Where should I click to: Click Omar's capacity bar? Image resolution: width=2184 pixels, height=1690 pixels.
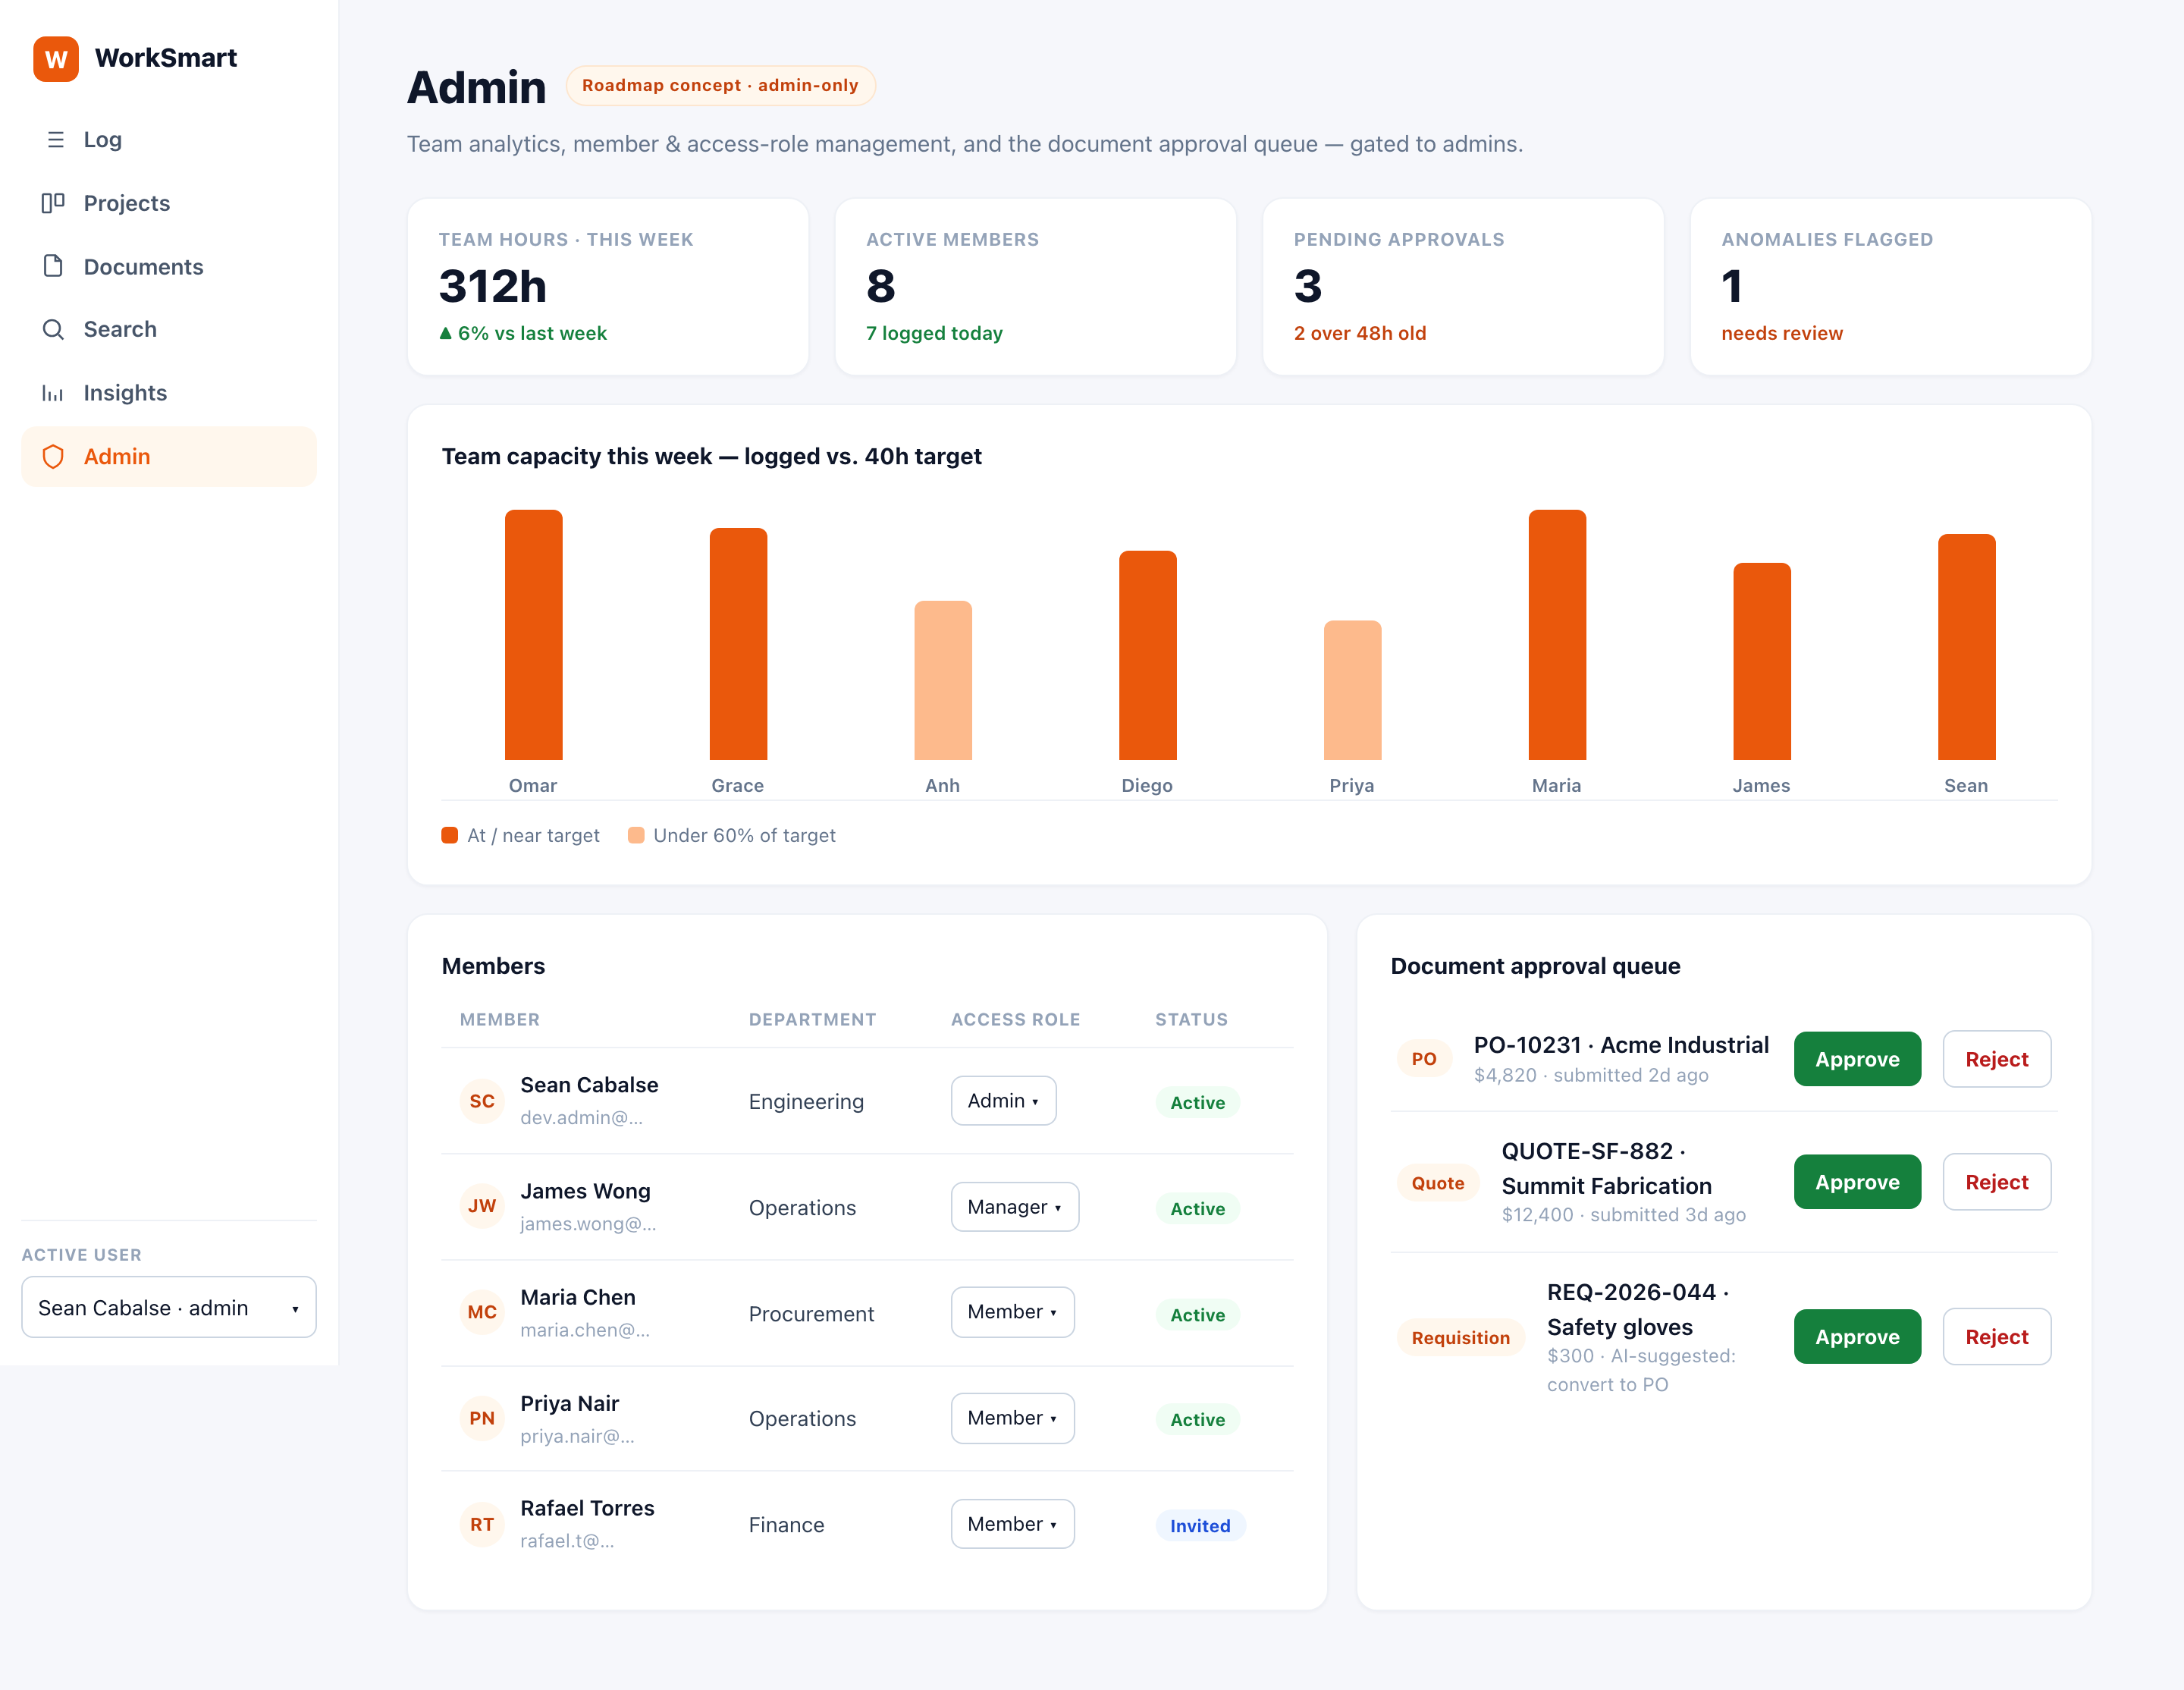534,635
